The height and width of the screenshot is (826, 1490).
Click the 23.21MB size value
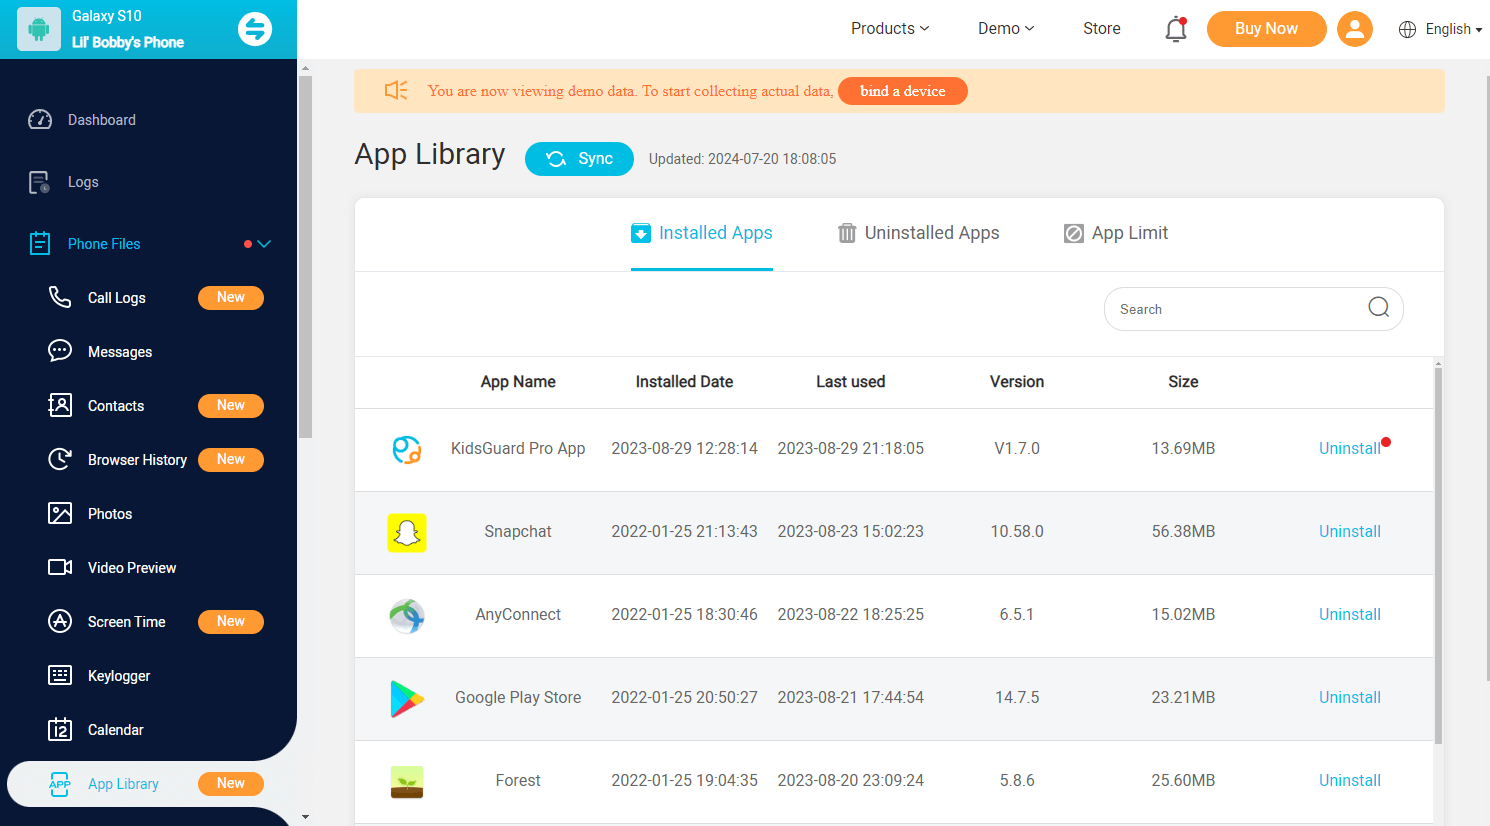point(1183,698)
